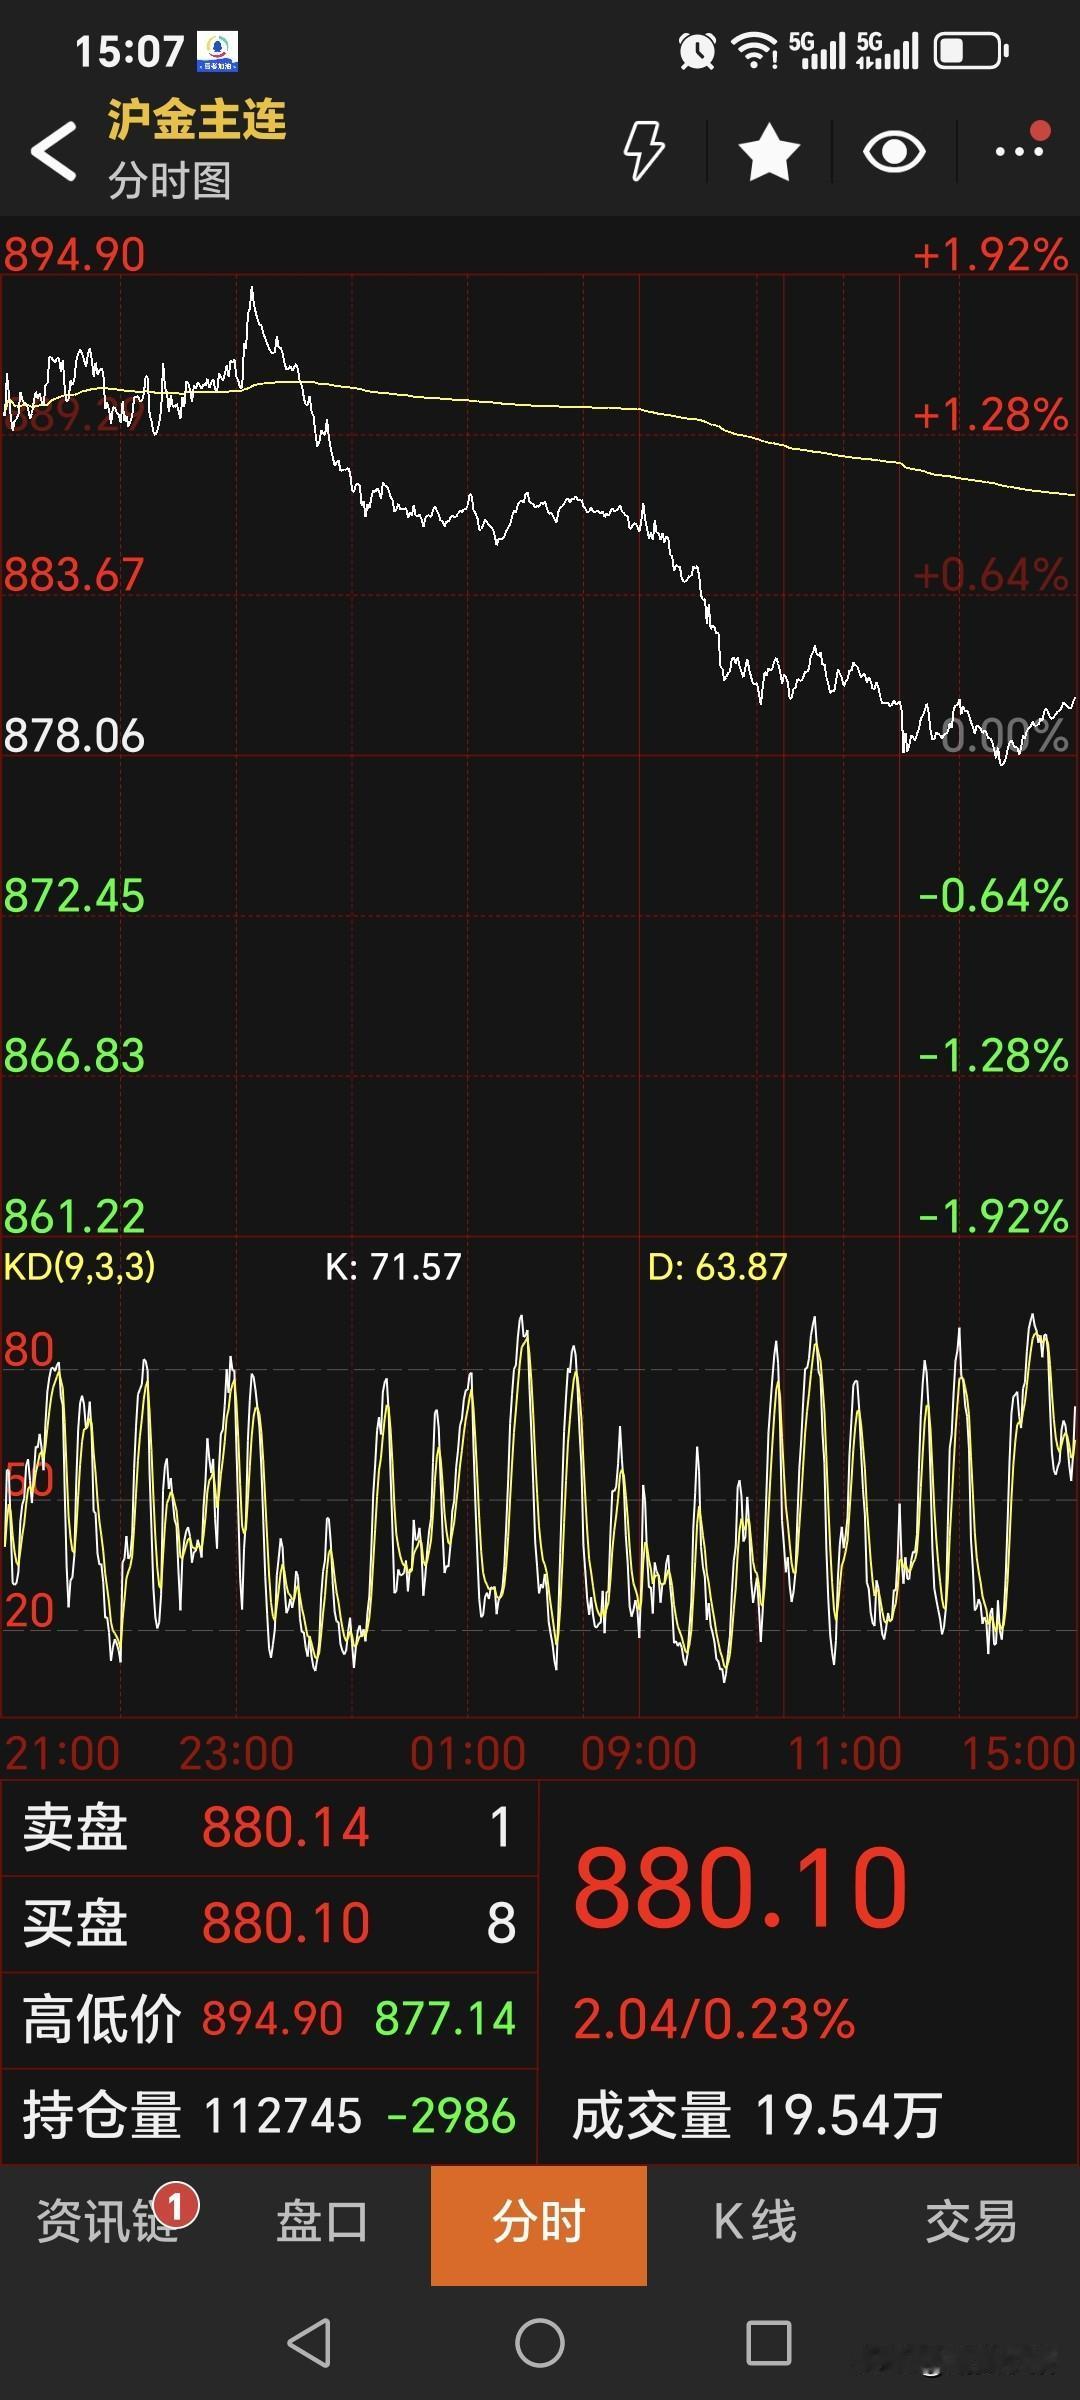Tap the Android back navigation button
The height and width of the screenshot is (2400, 1080).
coord(309,2342)
